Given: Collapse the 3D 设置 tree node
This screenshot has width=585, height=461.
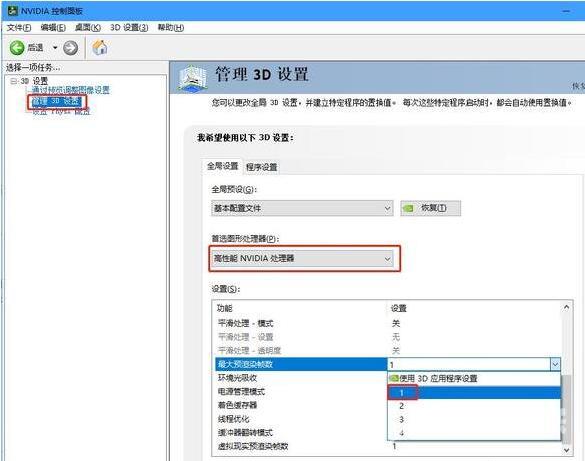Looking at the screenshot, I should [x=14, y=81].
